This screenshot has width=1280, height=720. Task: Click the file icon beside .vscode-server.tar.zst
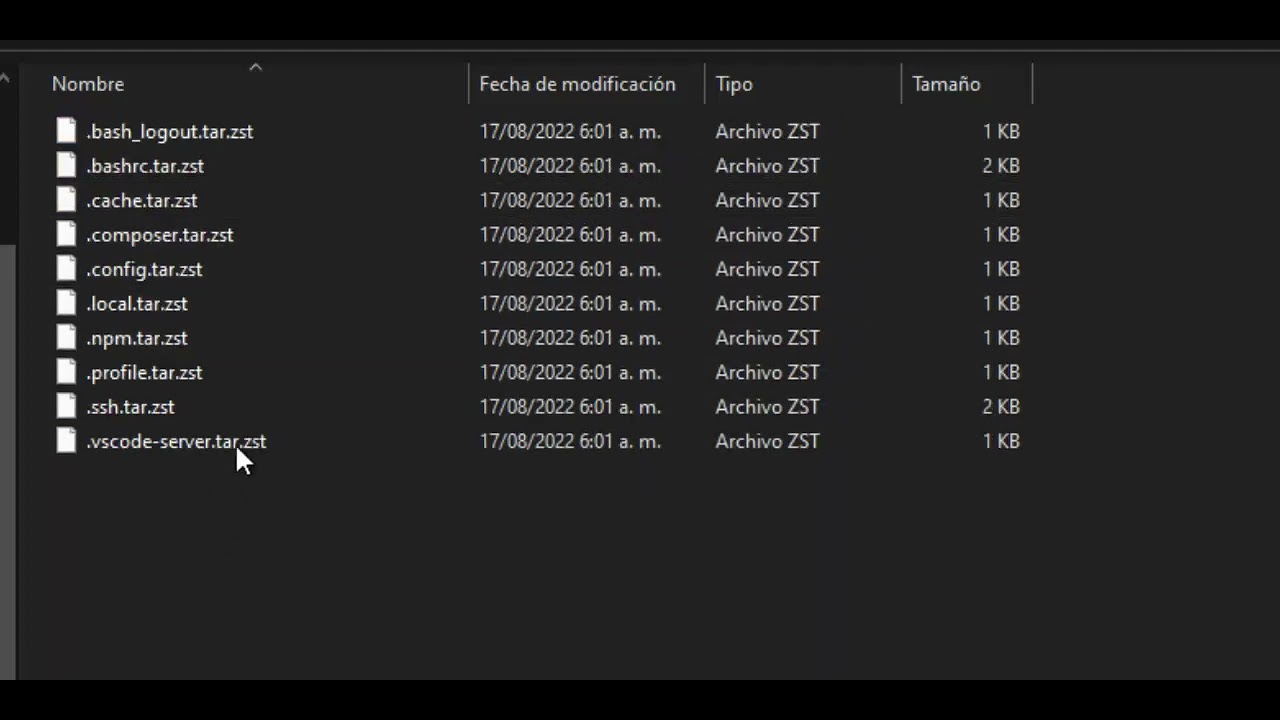(x=66, y=441)
